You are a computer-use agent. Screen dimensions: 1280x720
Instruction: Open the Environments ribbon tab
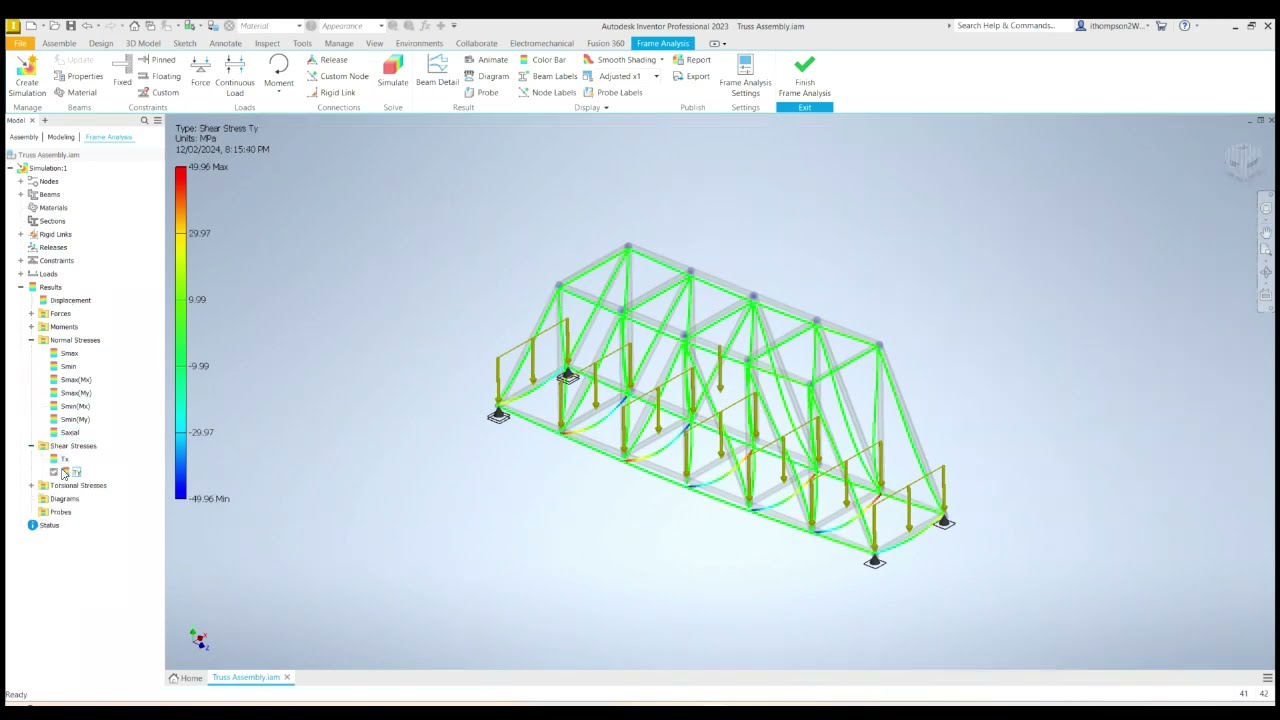(x=419, y=43)
